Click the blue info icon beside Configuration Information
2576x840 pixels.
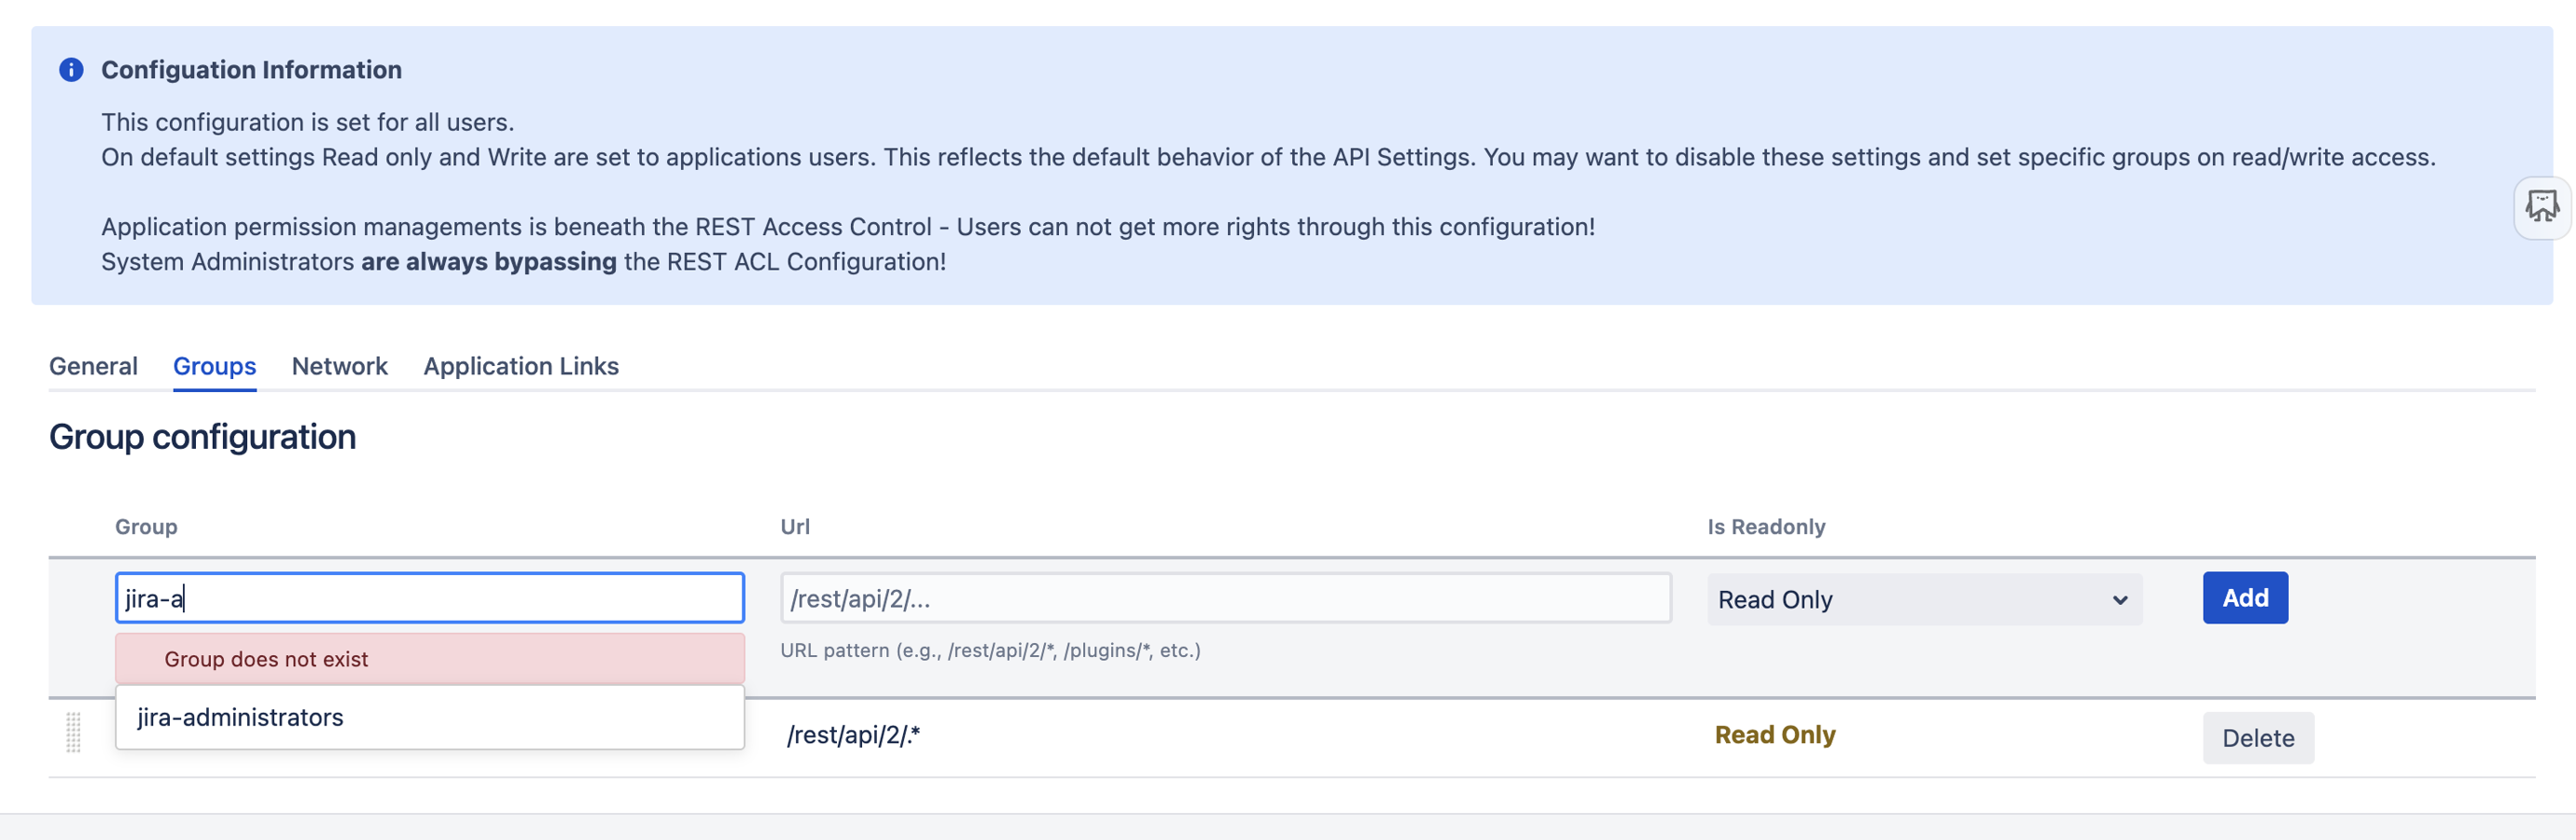(x=71, y=70)
